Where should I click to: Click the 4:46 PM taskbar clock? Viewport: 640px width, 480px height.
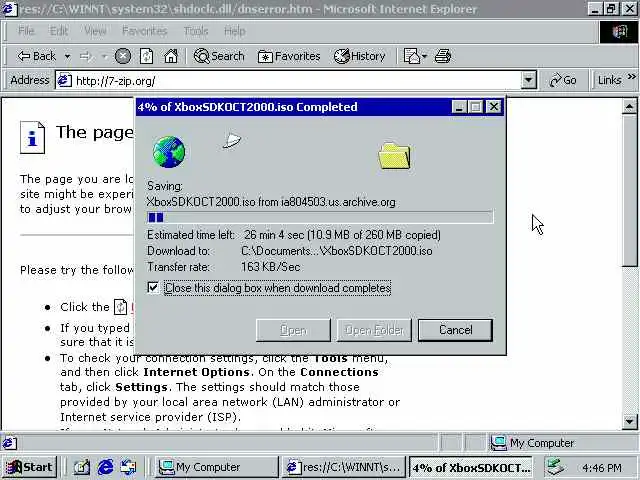[x=602, y=468]
